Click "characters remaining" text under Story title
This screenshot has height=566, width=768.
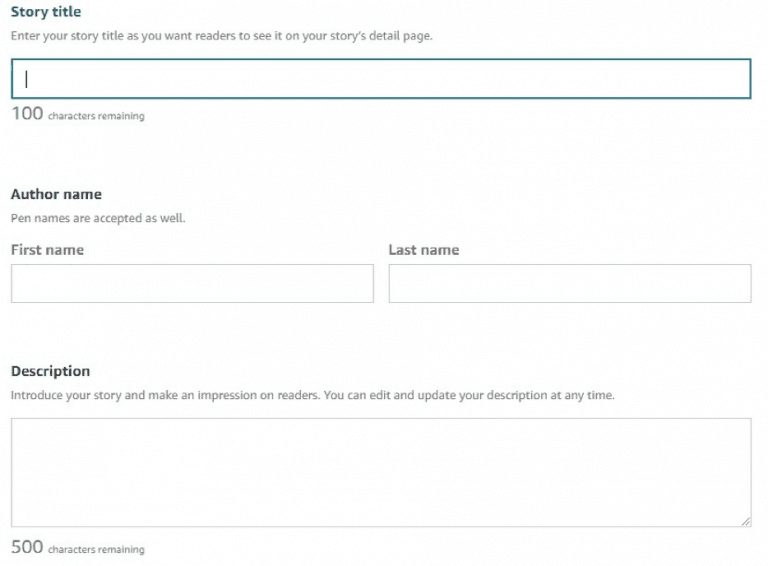[x=96, y=116]
